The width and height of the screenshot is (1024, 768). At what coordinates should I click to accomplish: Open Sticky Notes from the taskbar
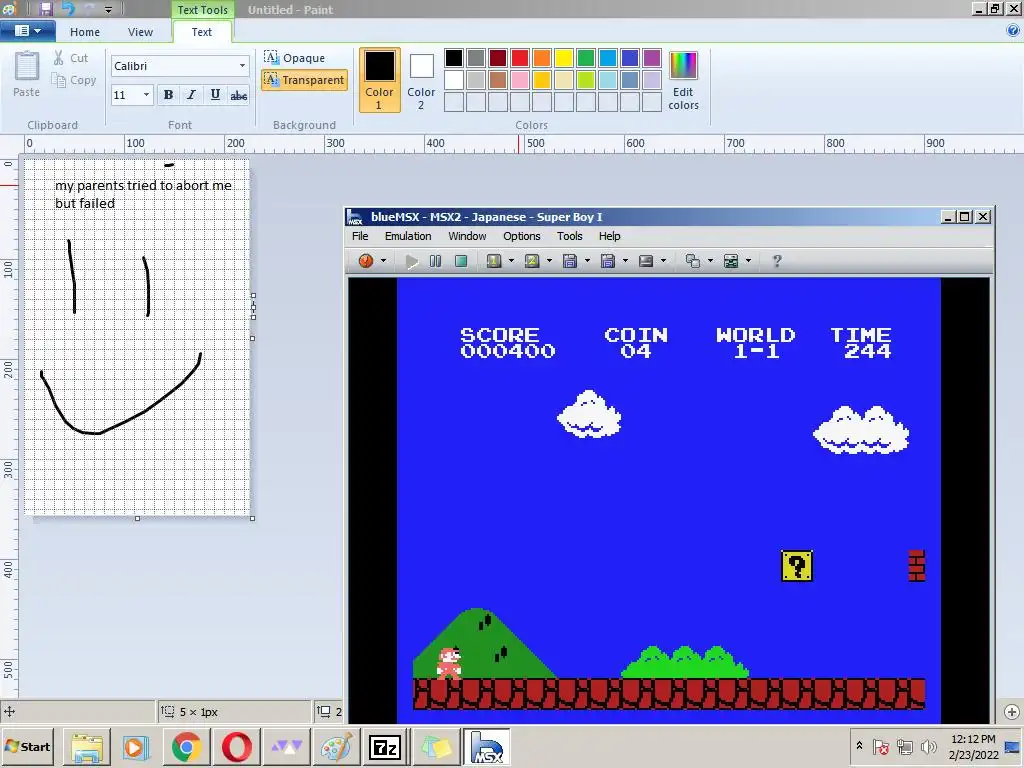coord(435,747)
